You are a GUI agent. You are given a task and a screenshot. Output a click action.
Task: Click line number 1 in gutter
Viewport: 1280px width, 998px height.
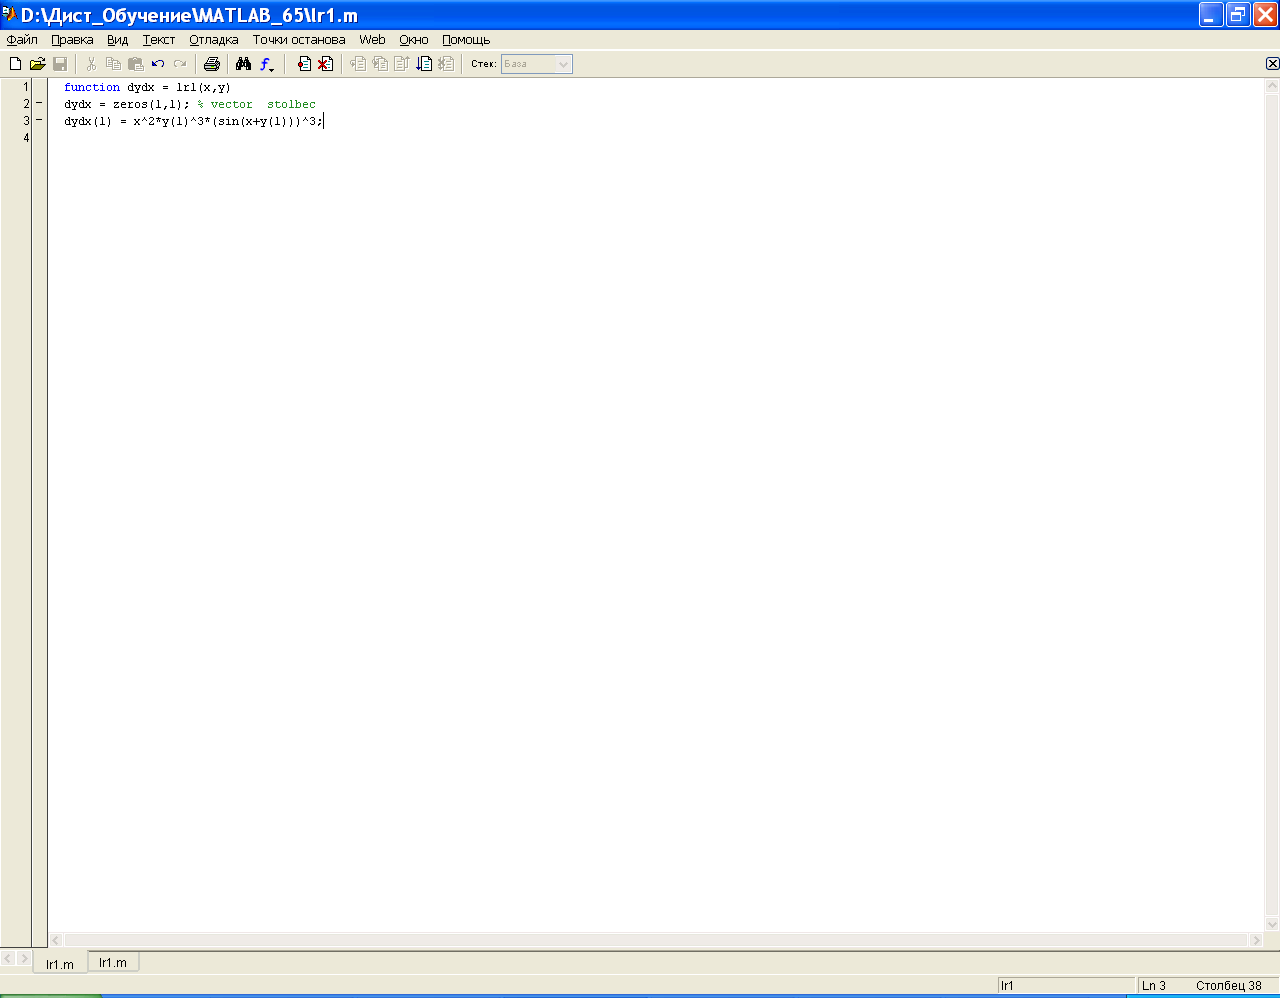coord(26,87)
